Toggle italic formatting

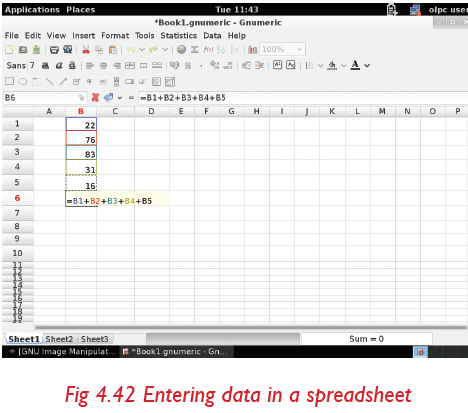59,65
